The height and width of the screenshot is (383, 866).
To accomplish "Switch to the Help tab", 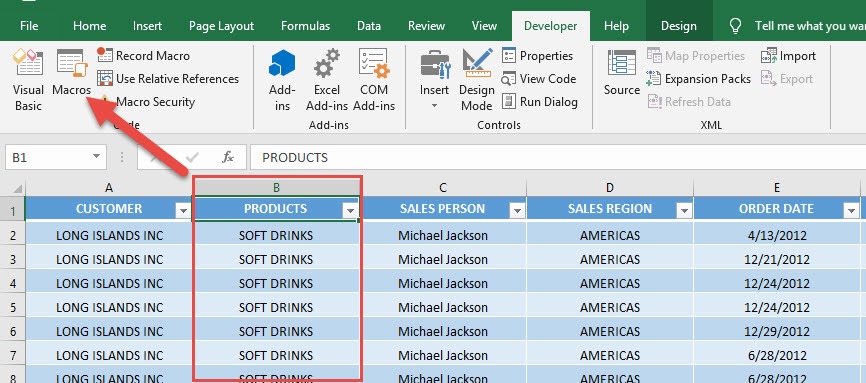I will point(616,26).
